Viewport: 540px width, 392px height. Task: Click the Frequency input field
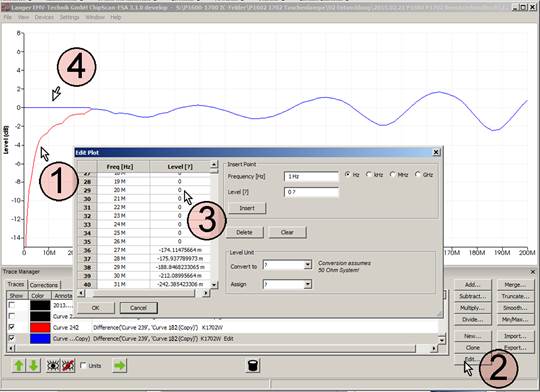(311, 176)
